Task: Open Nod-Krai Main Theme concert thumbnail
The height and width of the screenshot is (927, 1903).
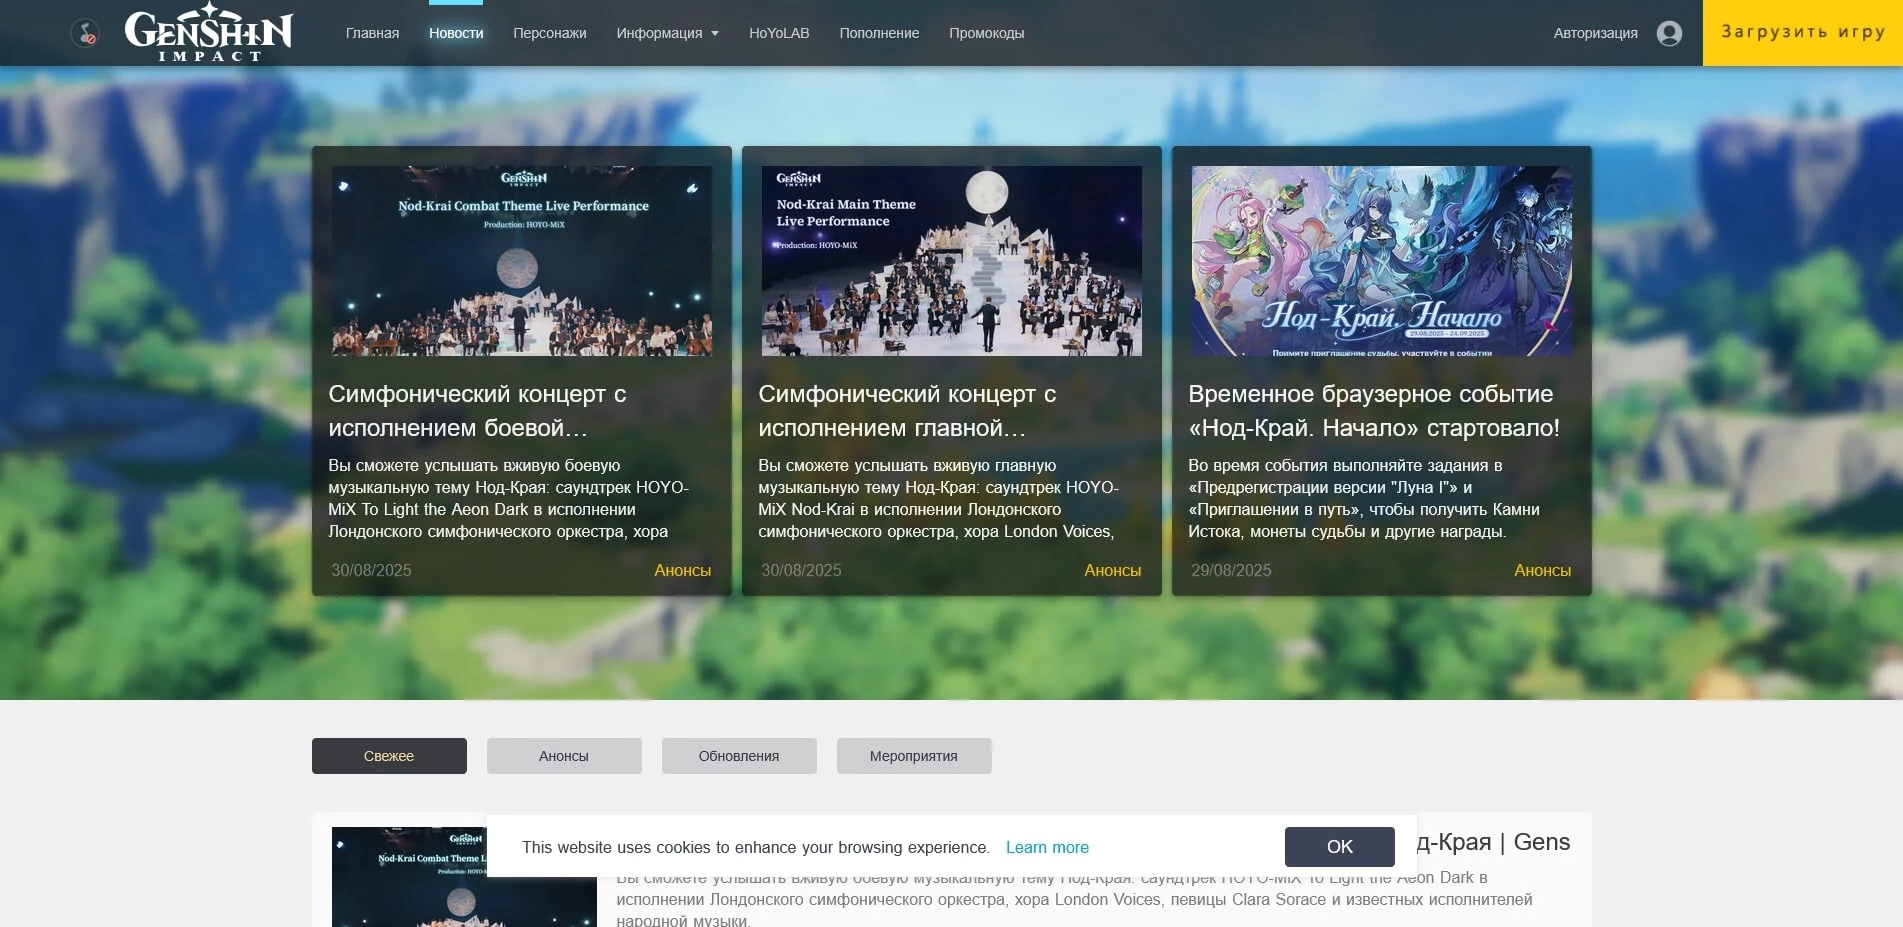Action: (x=951, y=261)
